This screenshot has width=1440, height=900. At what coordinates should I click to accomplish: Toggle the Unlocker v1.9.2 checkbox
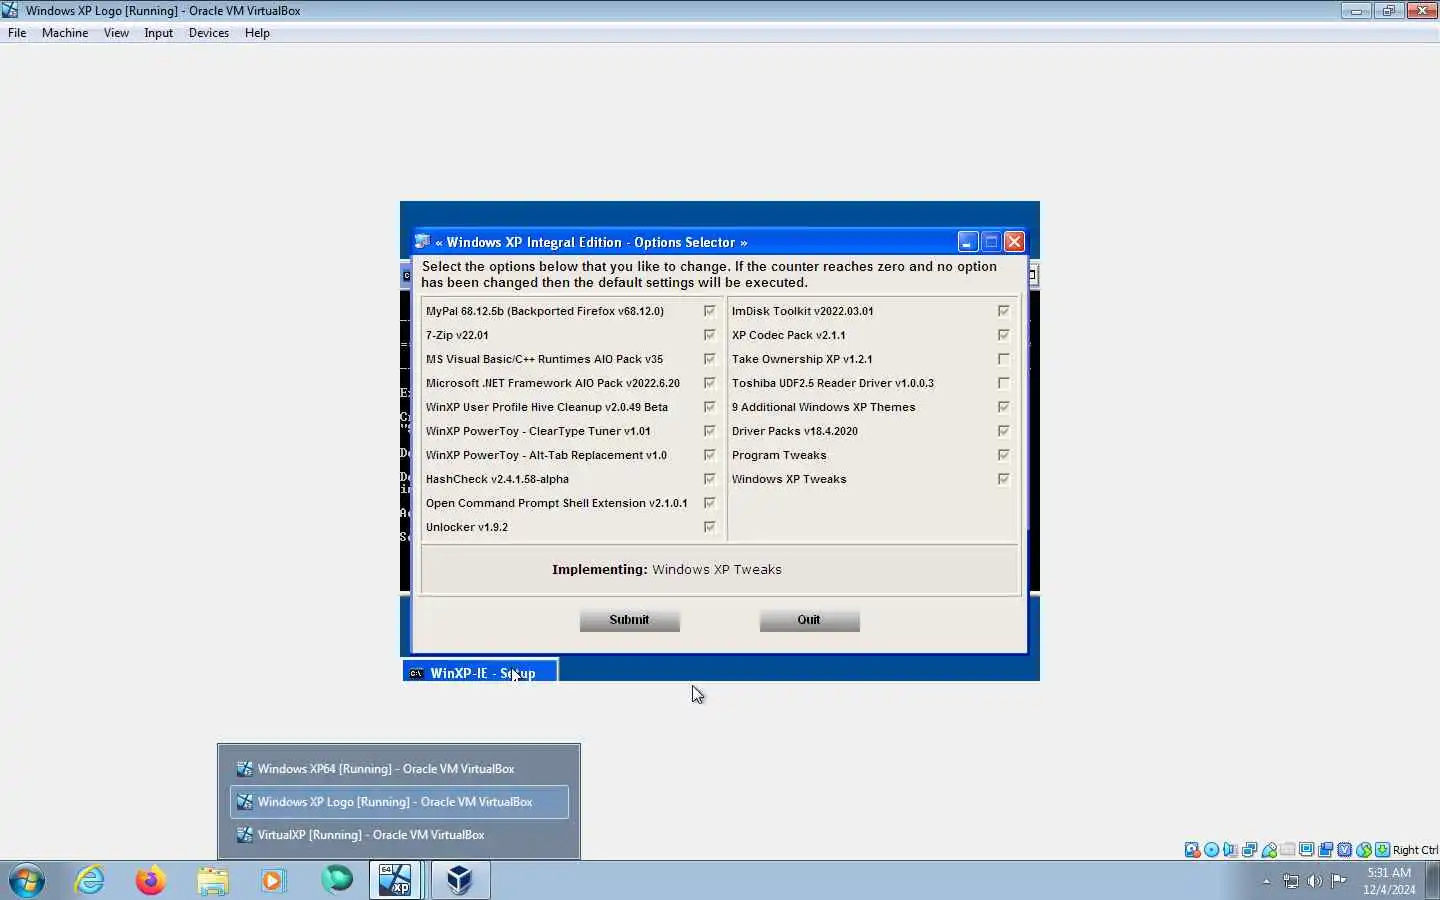[709, 527]
